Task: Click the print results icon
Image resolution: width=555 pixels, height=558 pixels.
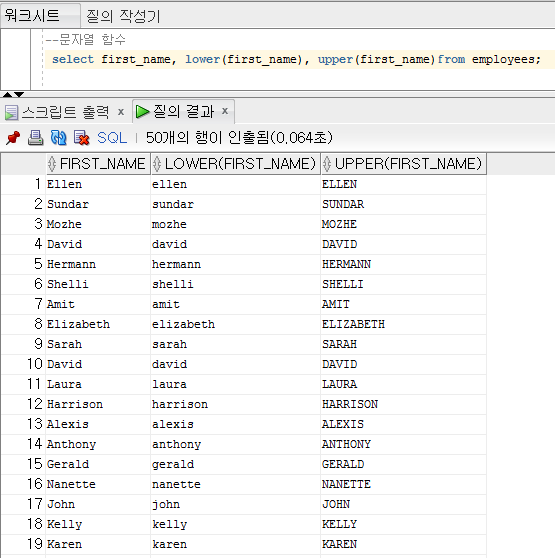Action: (36, 138)
